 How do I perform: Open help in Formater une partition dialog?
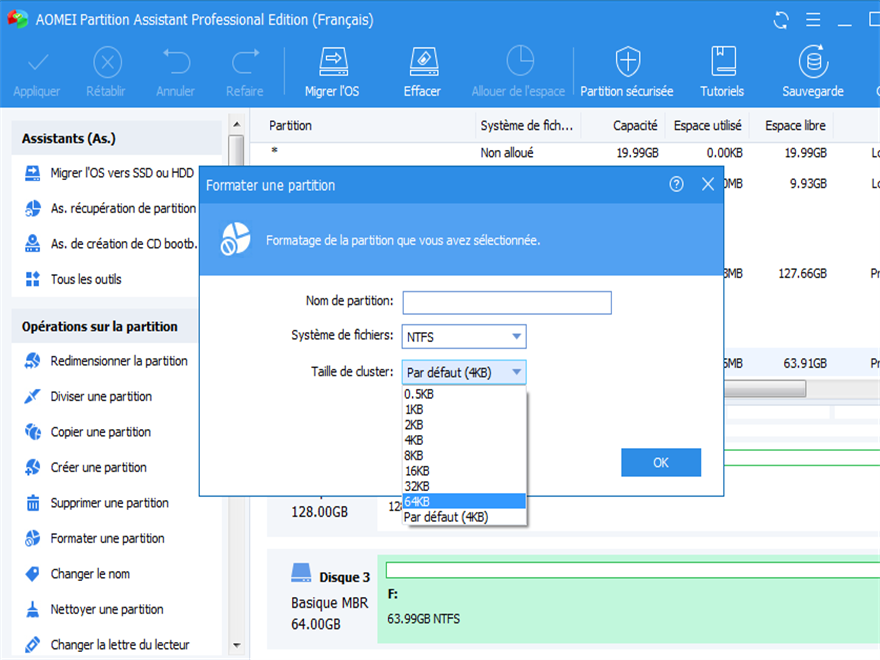[x=676, y=184]
